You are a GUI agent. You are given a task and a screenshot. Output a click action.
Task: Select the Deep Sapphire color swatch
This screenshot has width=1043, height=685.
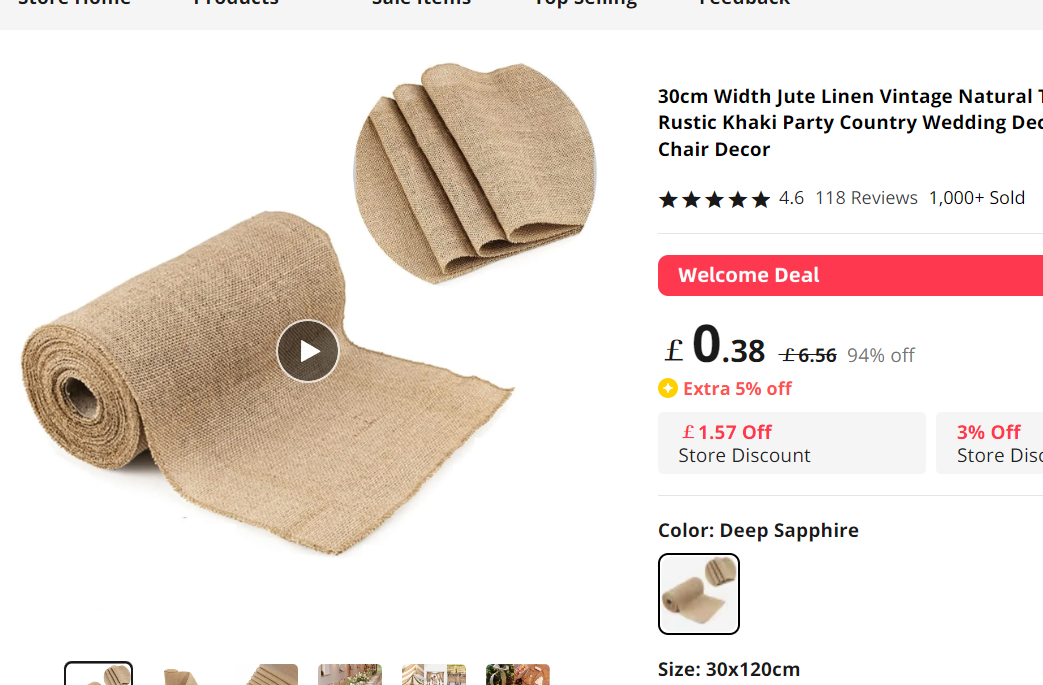pyautogui.click(x=699, y=594)
